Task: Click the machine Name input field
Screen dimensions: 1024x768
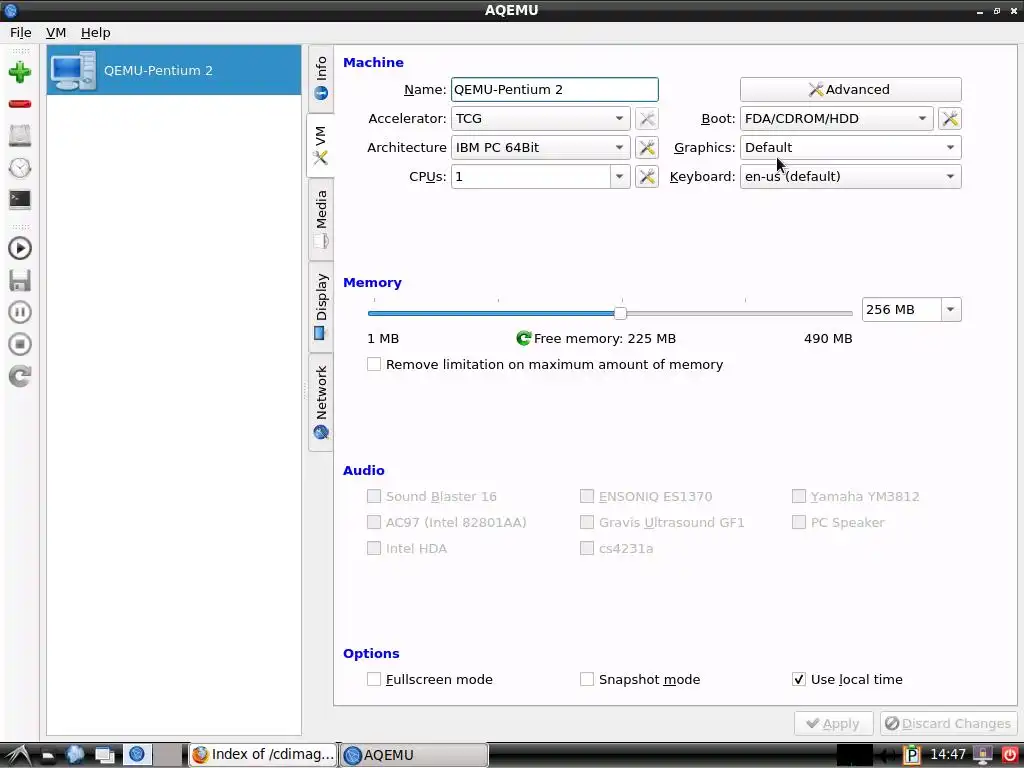Action: tap(554, 89)
